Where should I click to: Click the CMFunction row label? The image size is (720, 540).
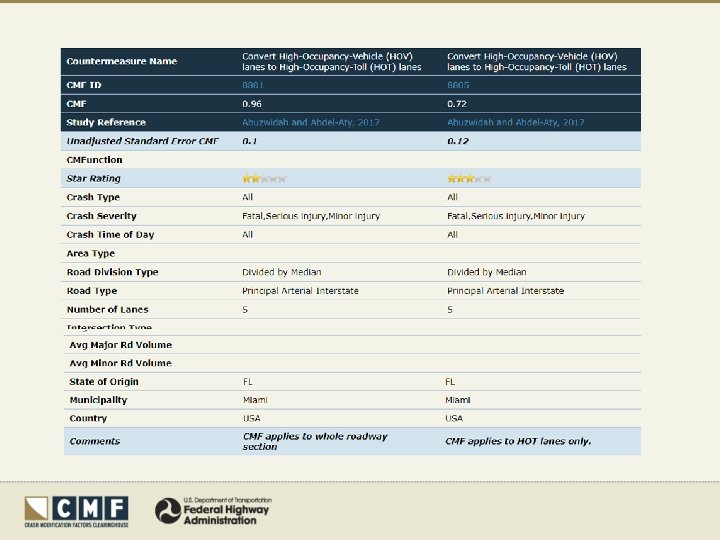pyautogui.click(x=94, y=160)
